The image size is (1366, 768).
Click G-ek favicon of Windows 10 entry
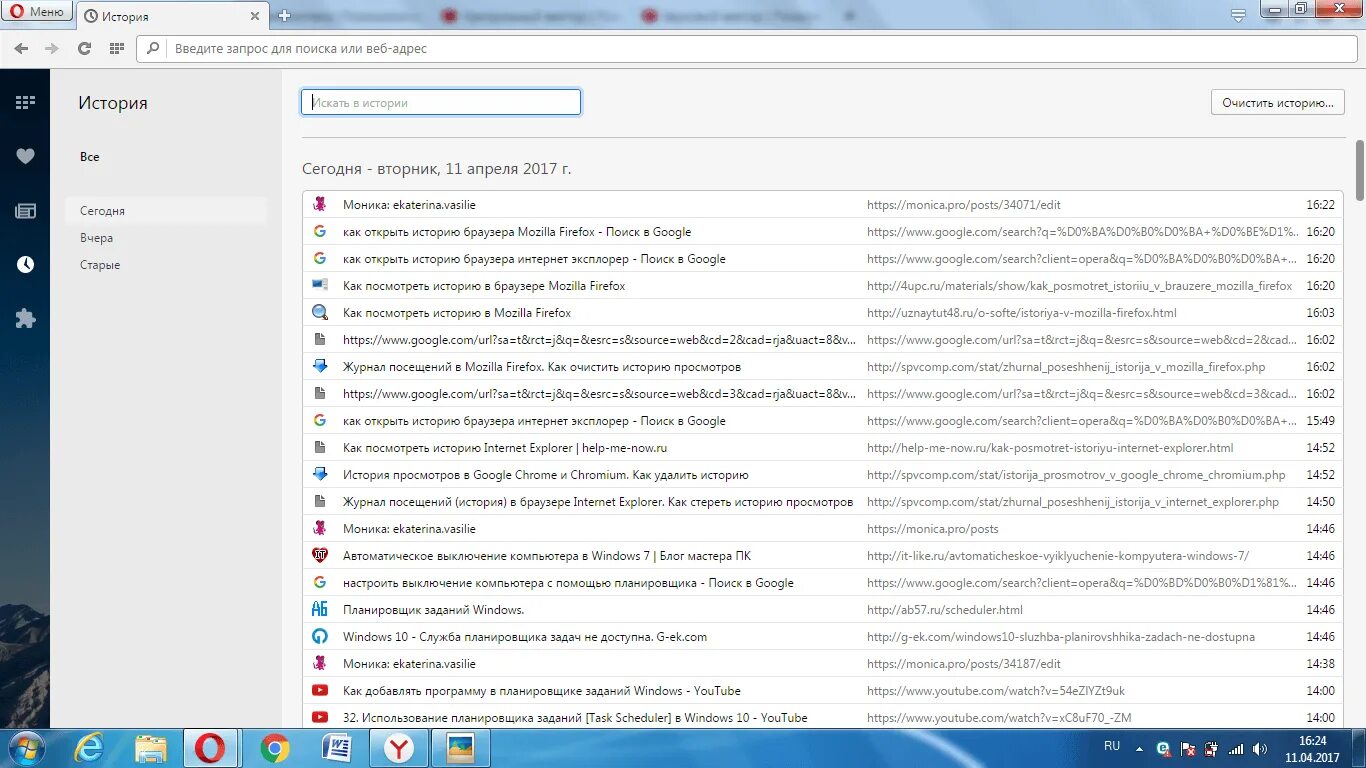click(320, 636)
